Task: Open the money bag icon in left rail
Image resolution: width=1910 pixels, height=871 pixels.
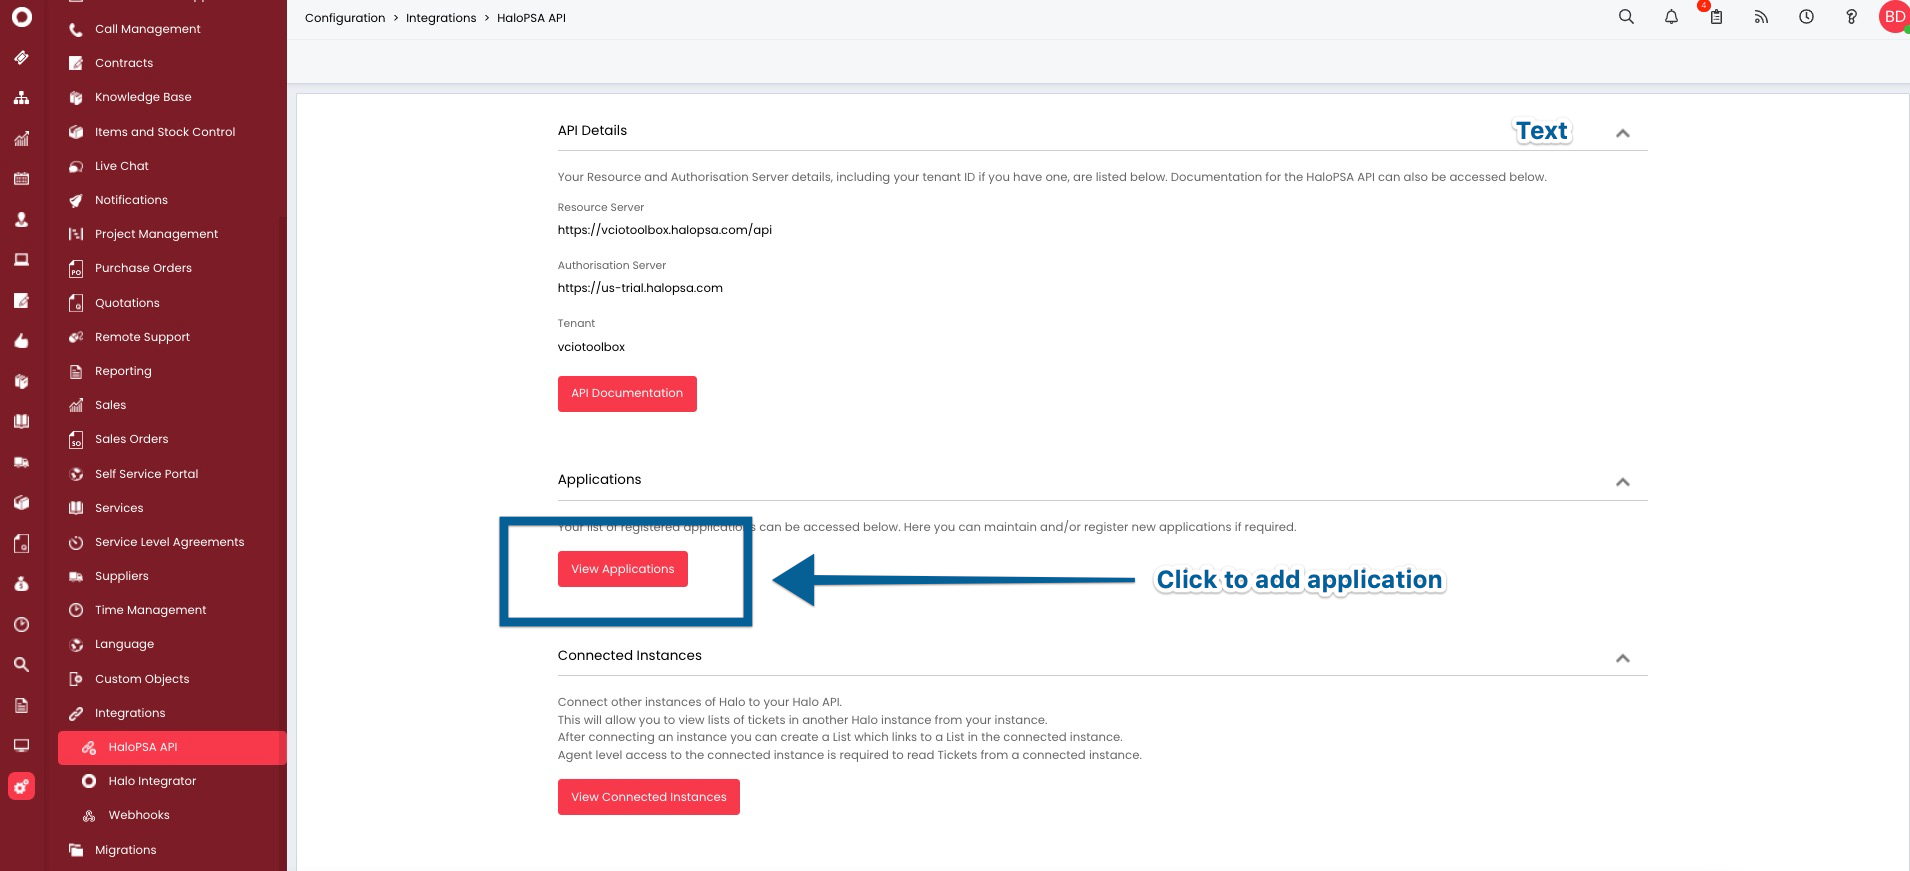Action: pyautogui.click(x=21, y=584)
